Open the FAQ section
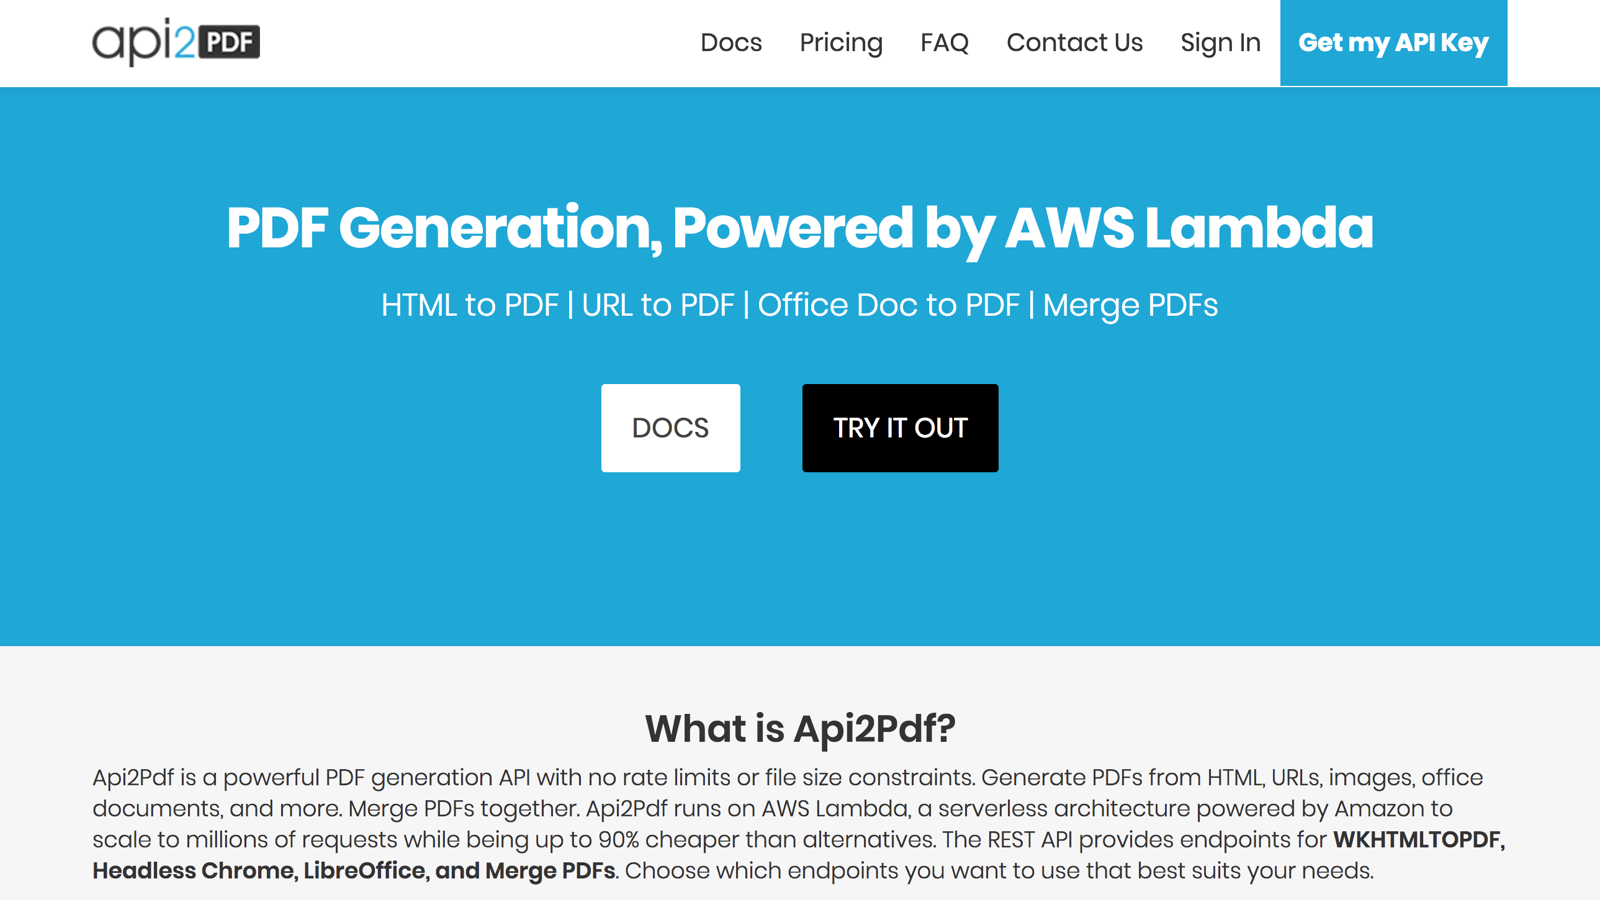This screenshot has height=900, width=1600. click(x=944, y=43)
